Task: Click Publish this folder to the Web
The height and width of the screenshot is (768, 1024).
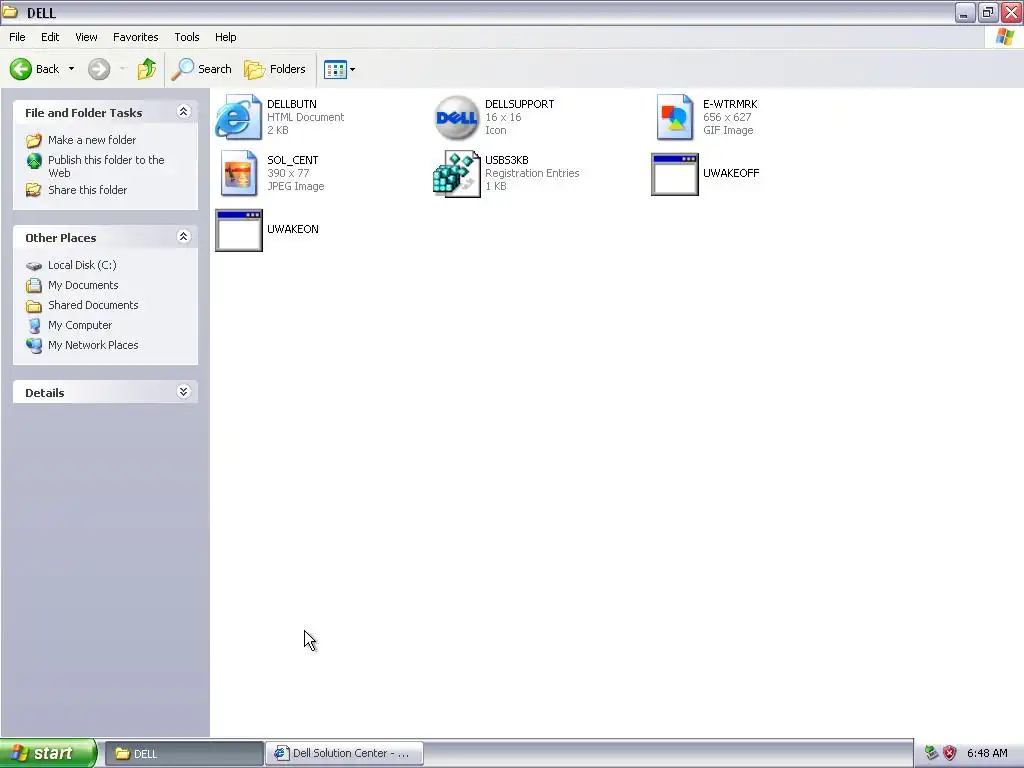Action: coord(106,167)
